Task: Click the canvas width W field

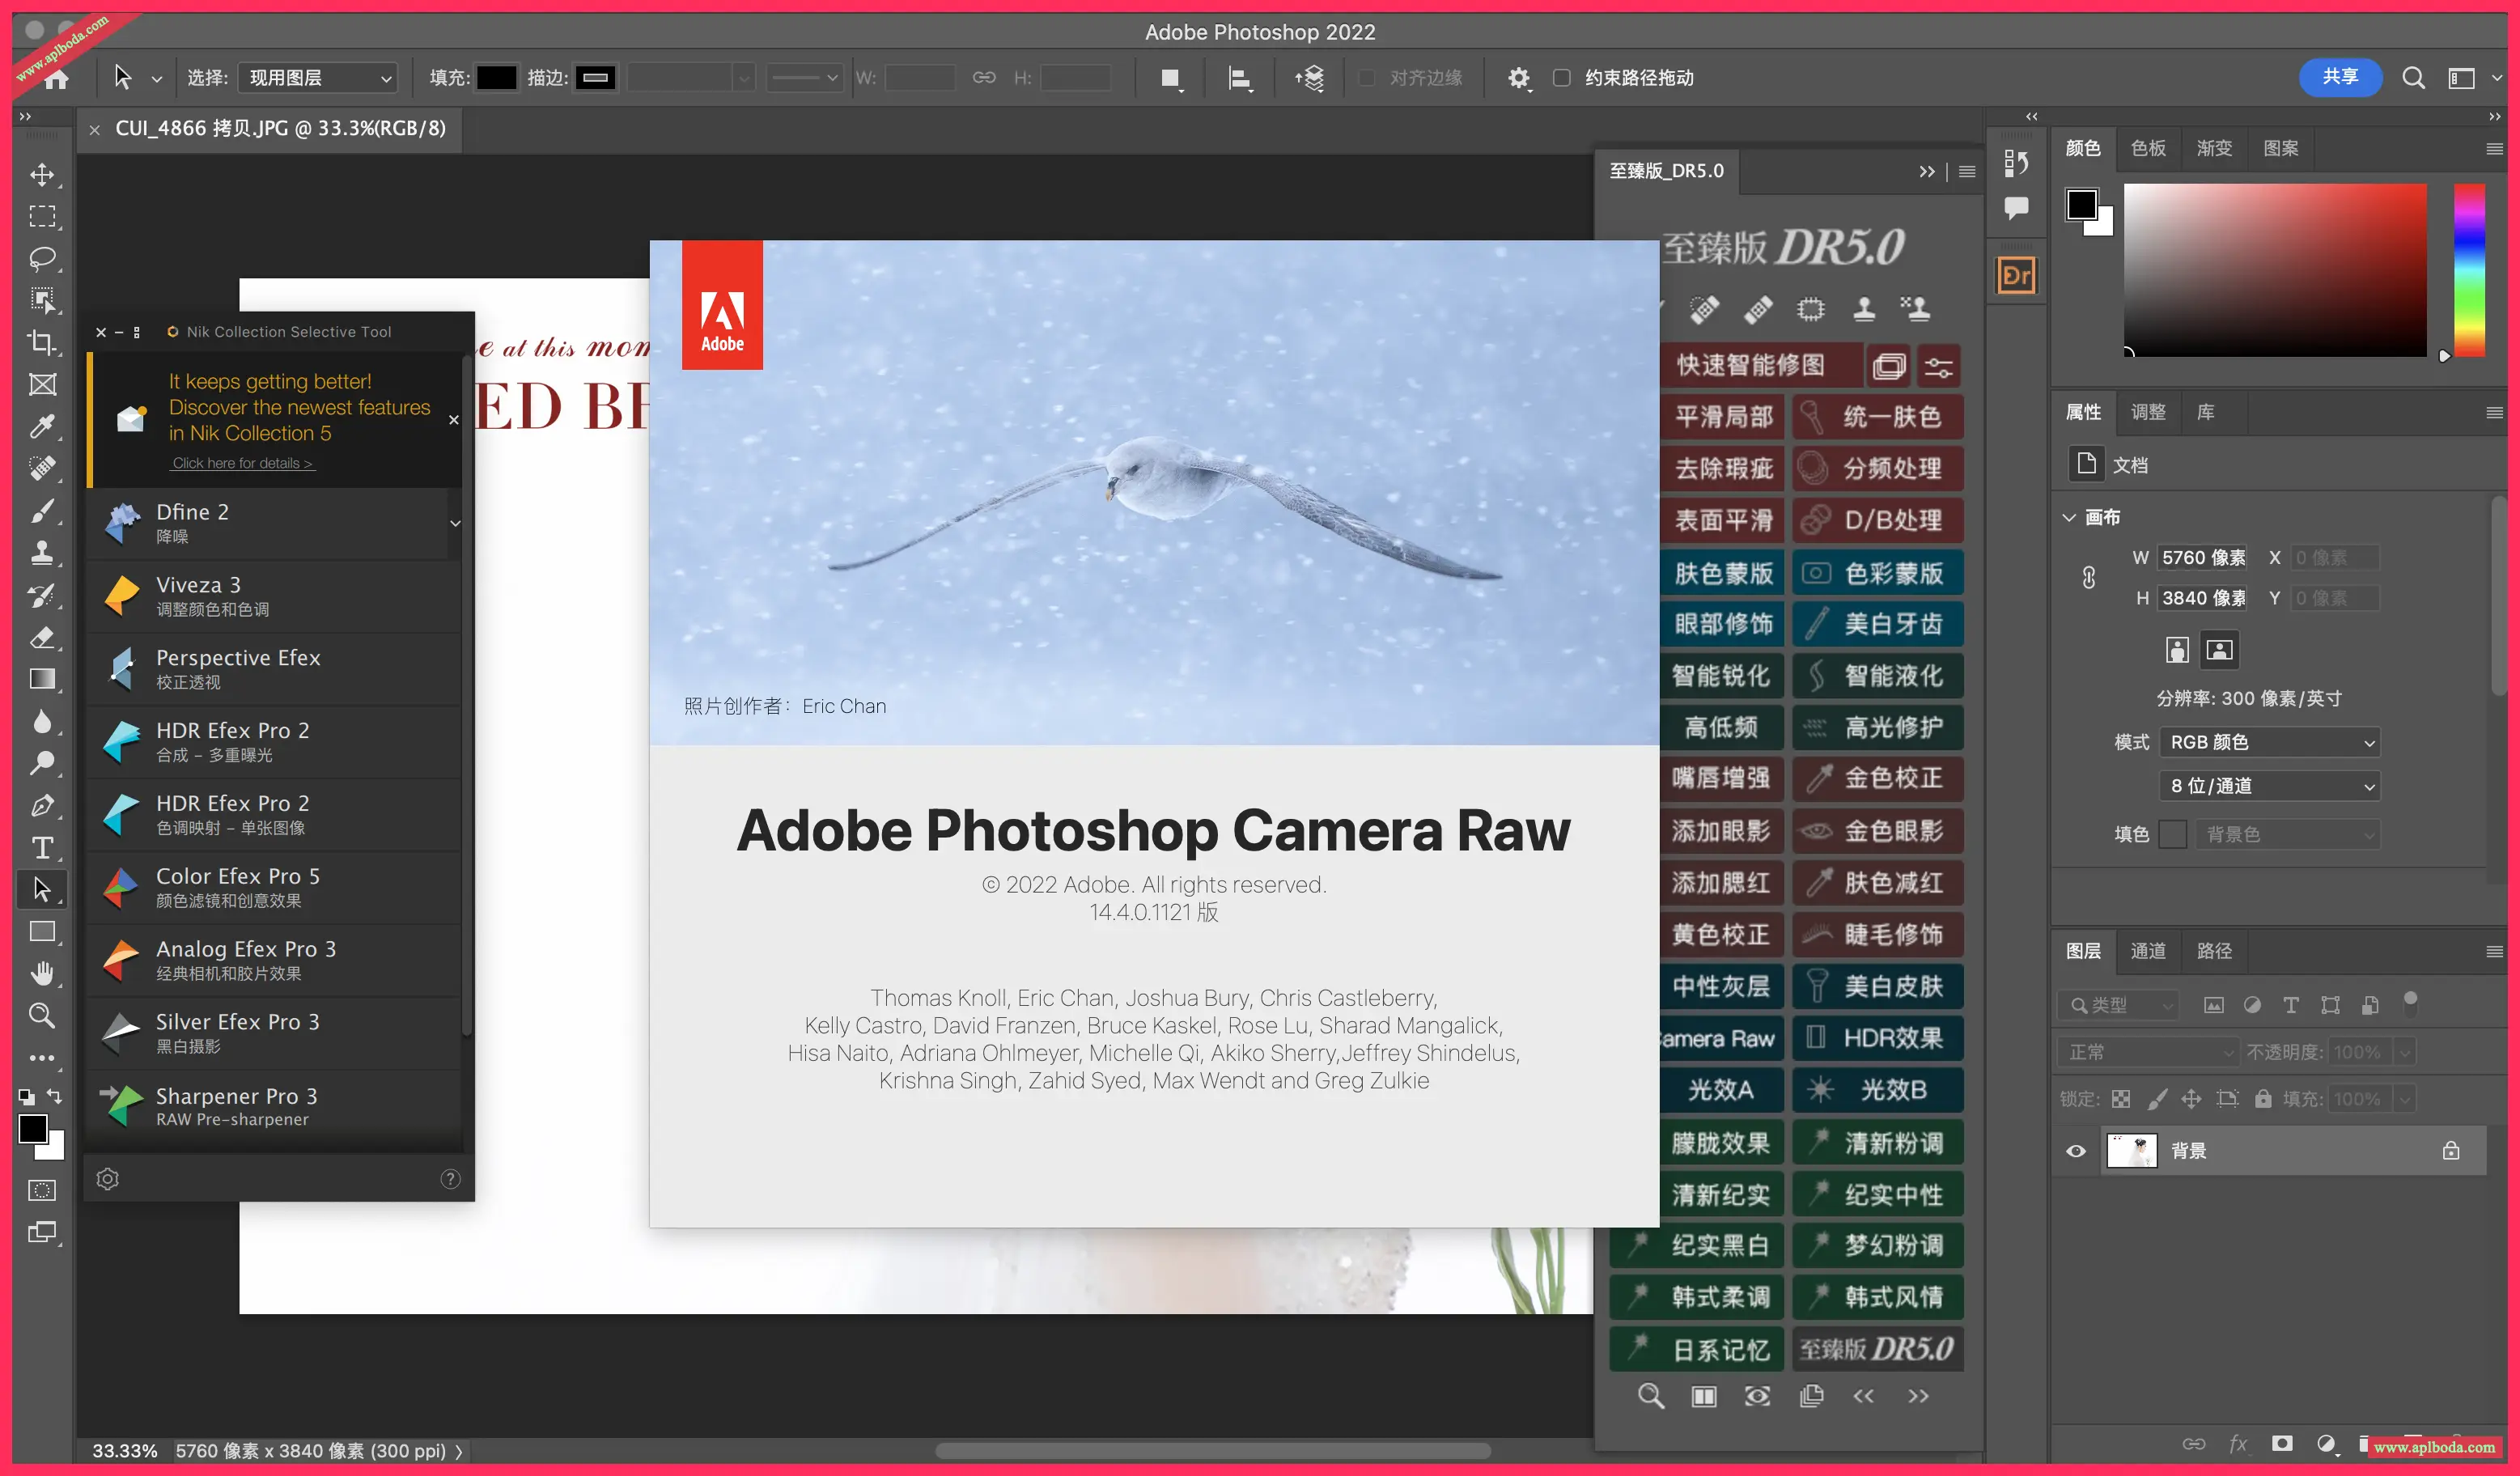Action: pyautogui.click(x=2203, y=558)
